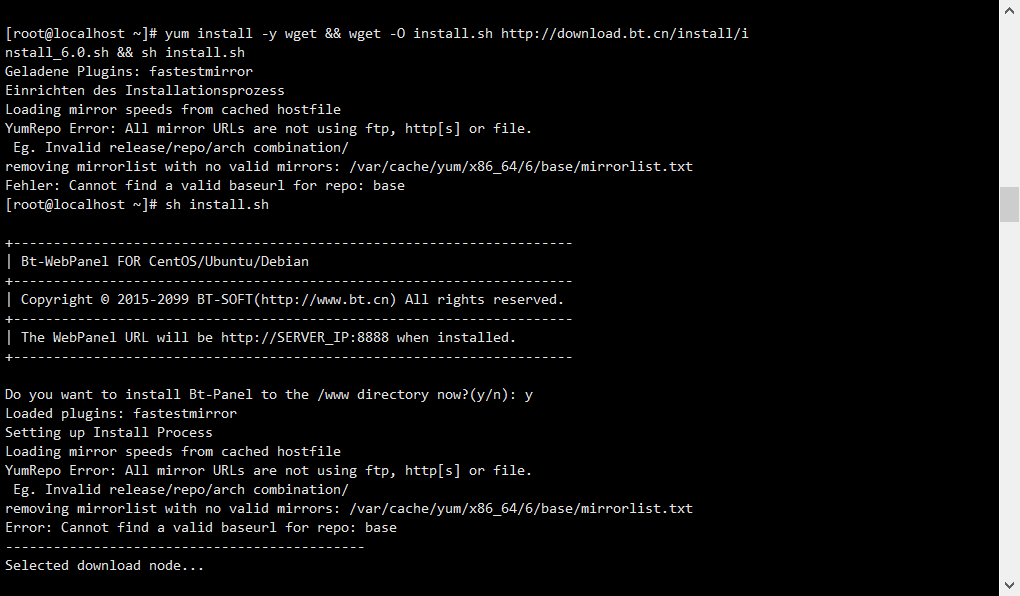Click the scrollbar up arrow
Screen dimensions: 1020x596
point(1009,10)
